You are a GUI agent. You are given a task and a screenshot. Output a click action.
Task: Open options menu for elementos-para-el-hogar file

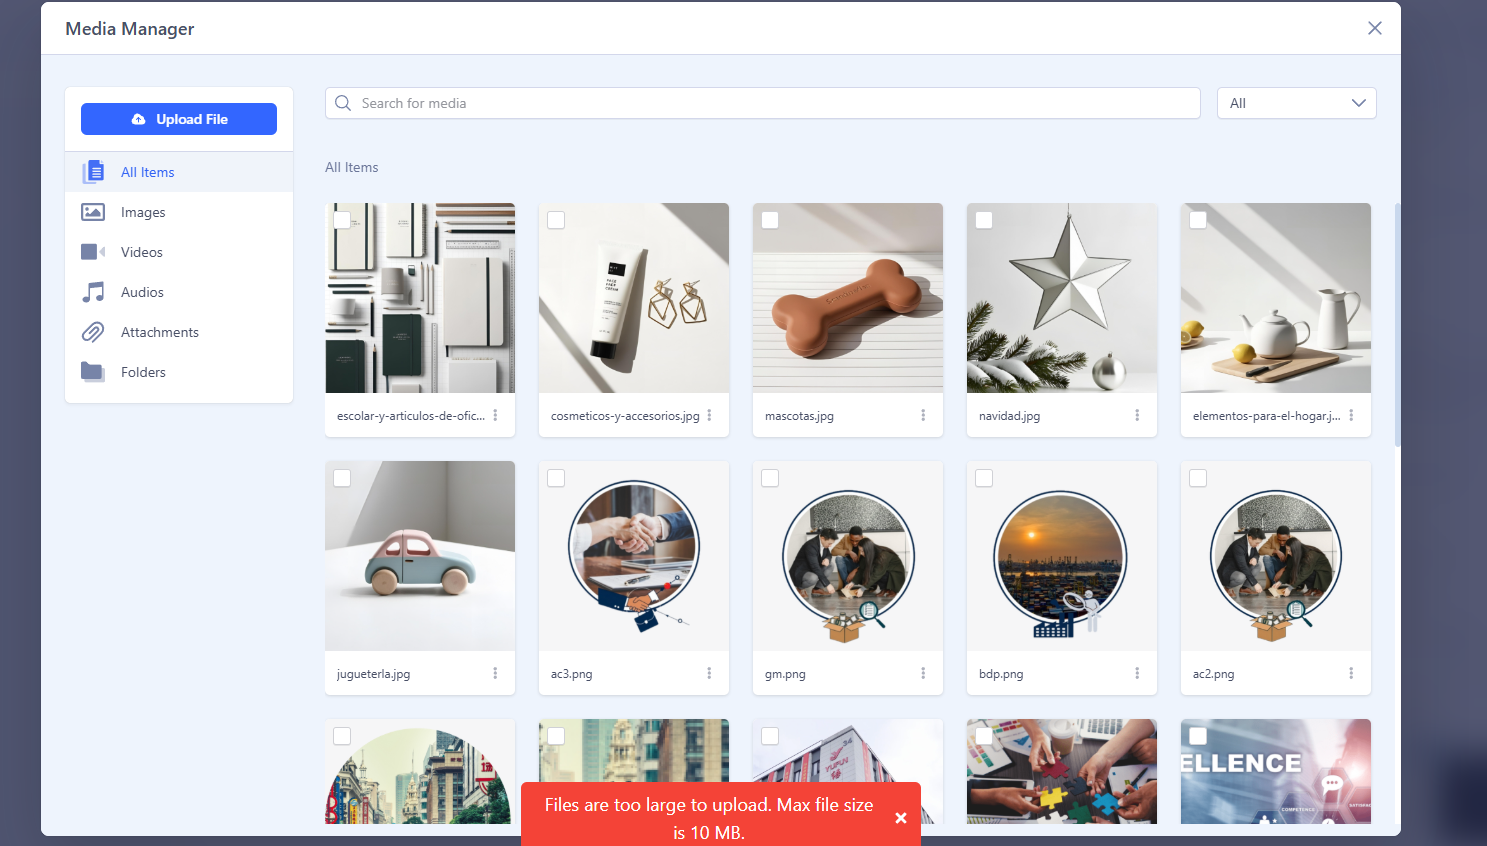(1351, 415)
